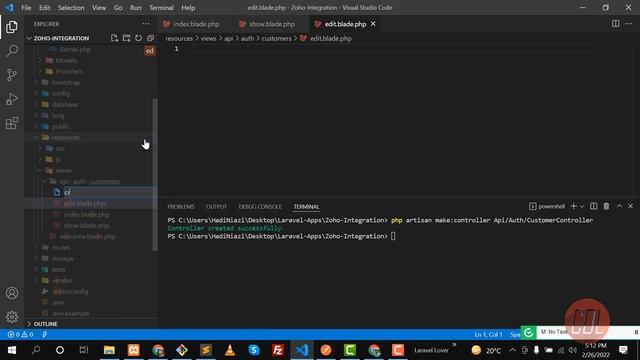Open the Accounts menu icon
Screen dimensions: 640x360
tap(12, 293)
